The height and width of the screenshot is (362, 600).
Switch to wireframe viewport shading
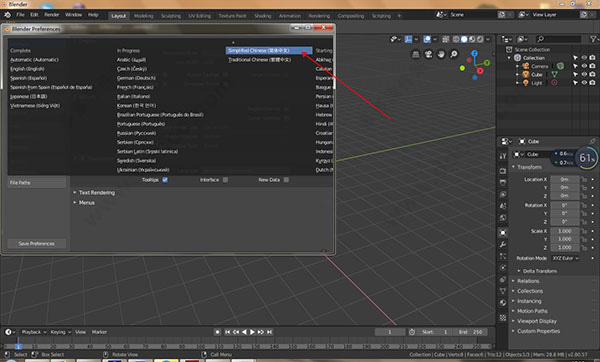[456, 39]
